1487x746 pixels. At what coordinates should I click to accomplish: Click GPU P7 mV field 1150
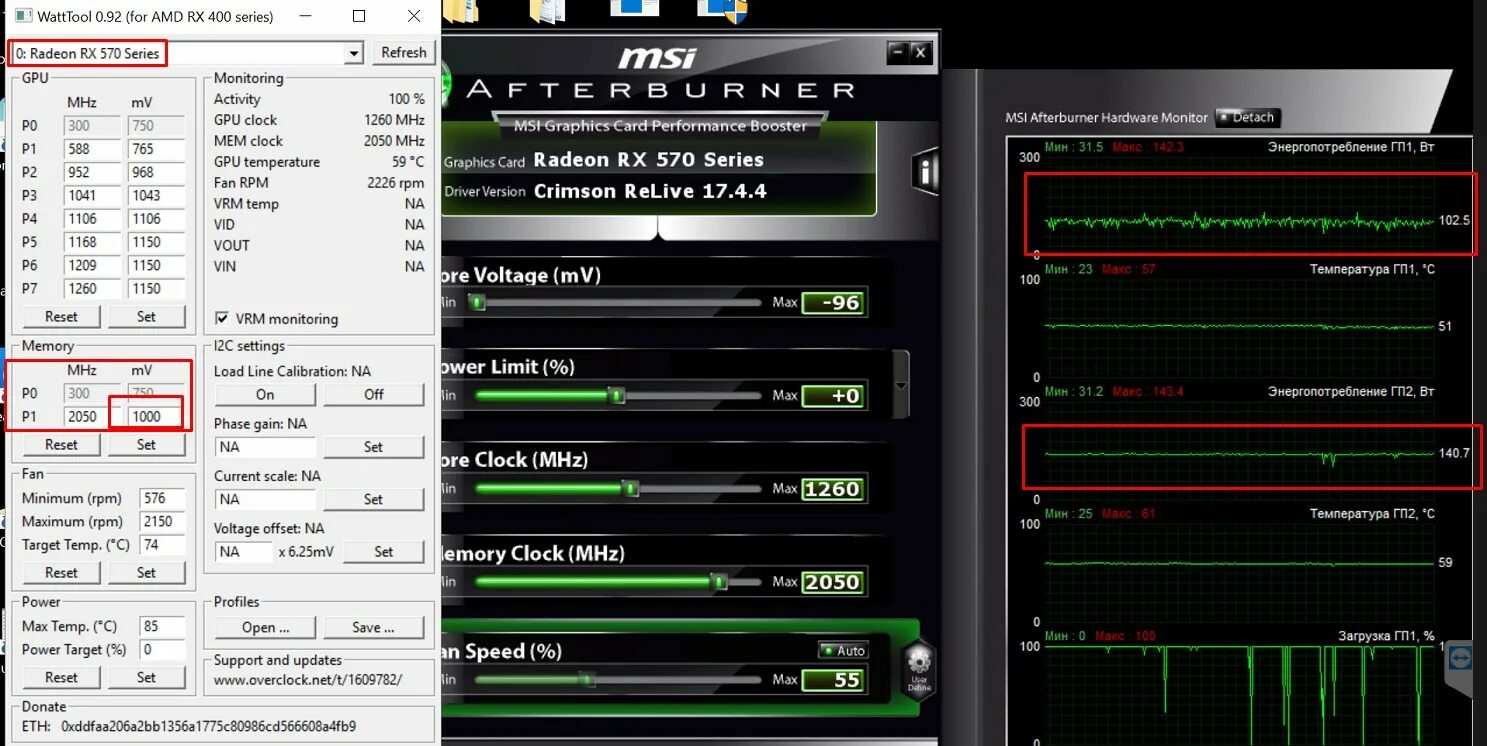click(x=156, y=288)
